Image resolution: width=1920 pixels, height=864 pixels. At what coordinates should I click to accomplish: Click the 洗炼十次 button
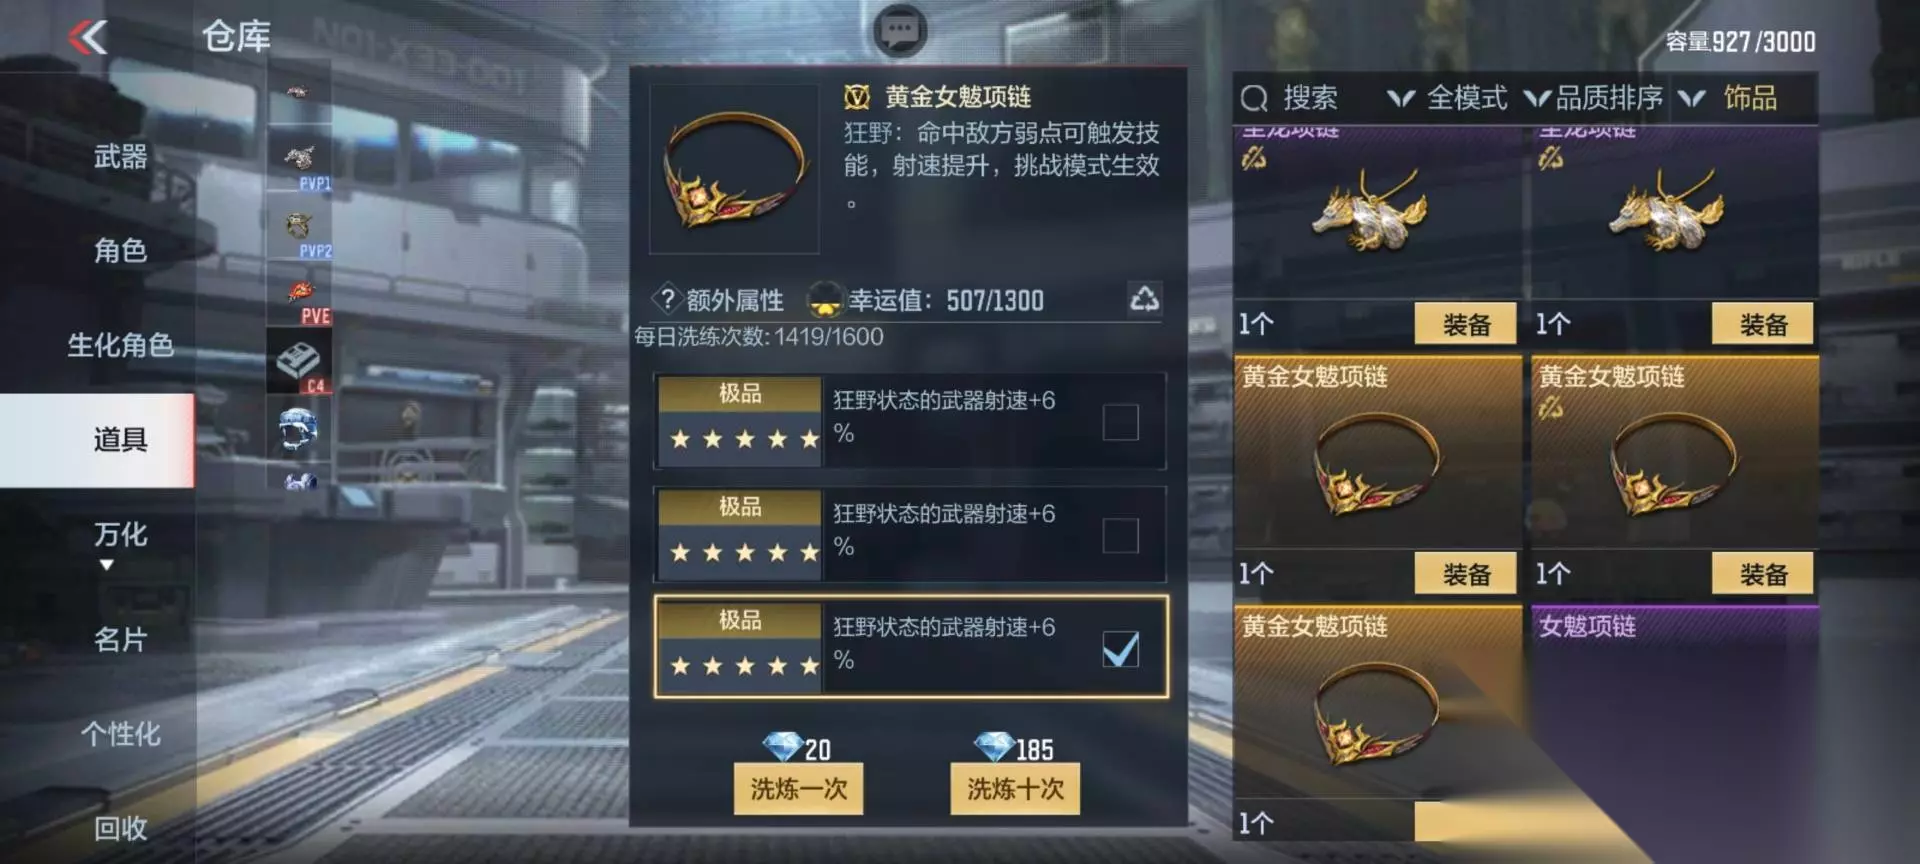1015,789
